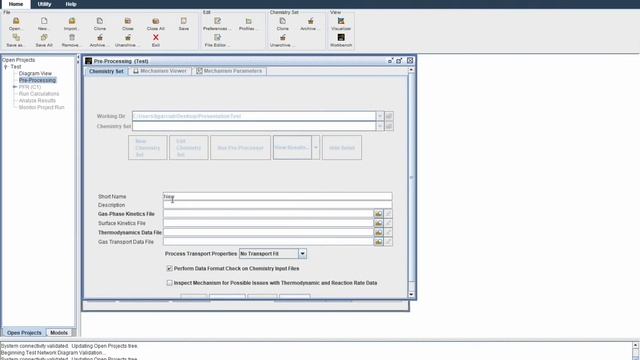Click the red Exit X icon
The image size is (640, 360).
tap(156, 38)
